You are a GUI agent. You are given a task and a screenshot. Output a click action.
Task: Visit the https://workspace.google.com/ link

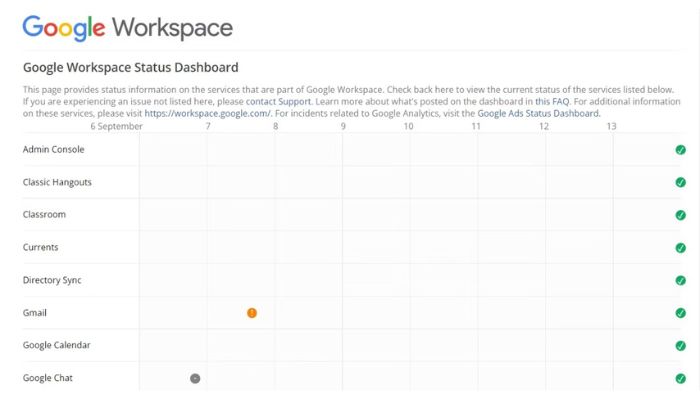pyautogui.click(x=208, y=113)
